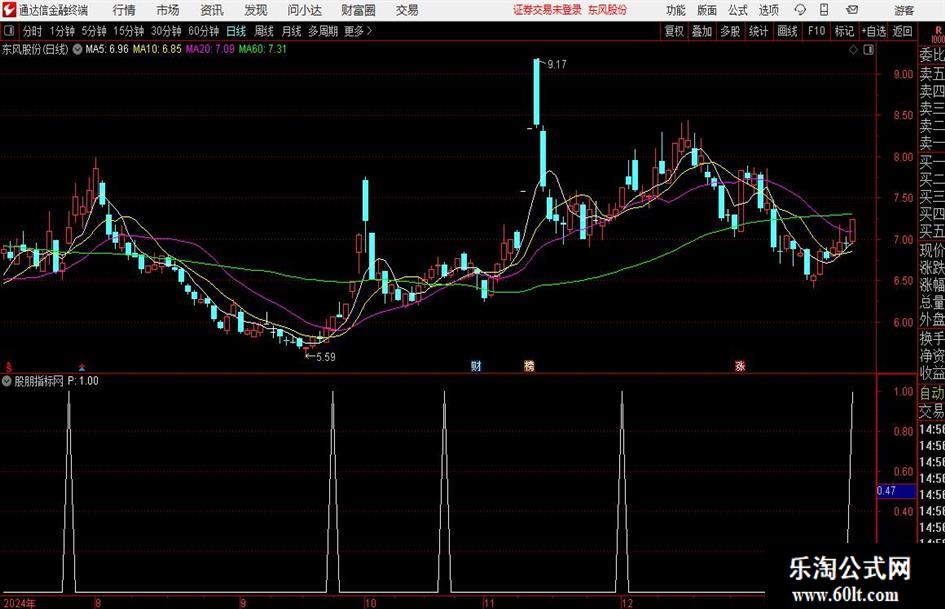This screenshot has height=609, width=945.
Task: Click the MA10: 6.85 label
Action: pos(157,49)
